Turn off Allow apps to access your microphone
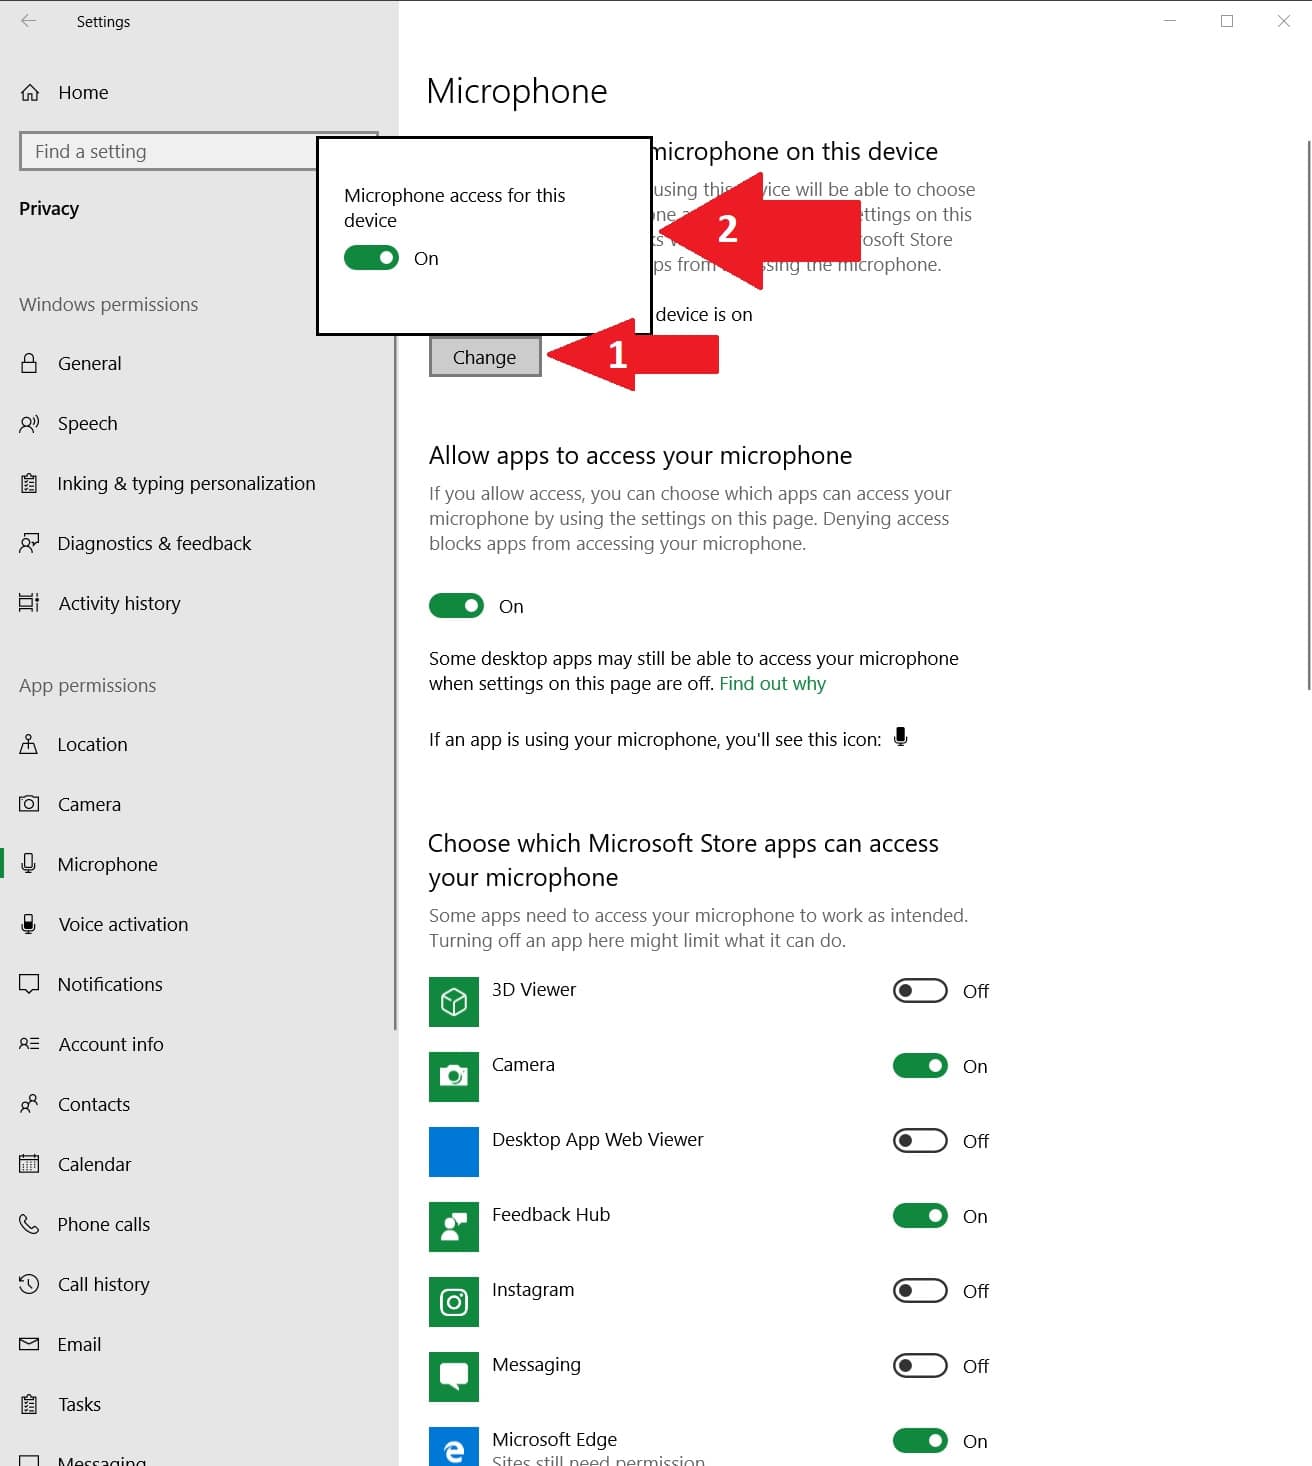 click(x=456, y=605)
